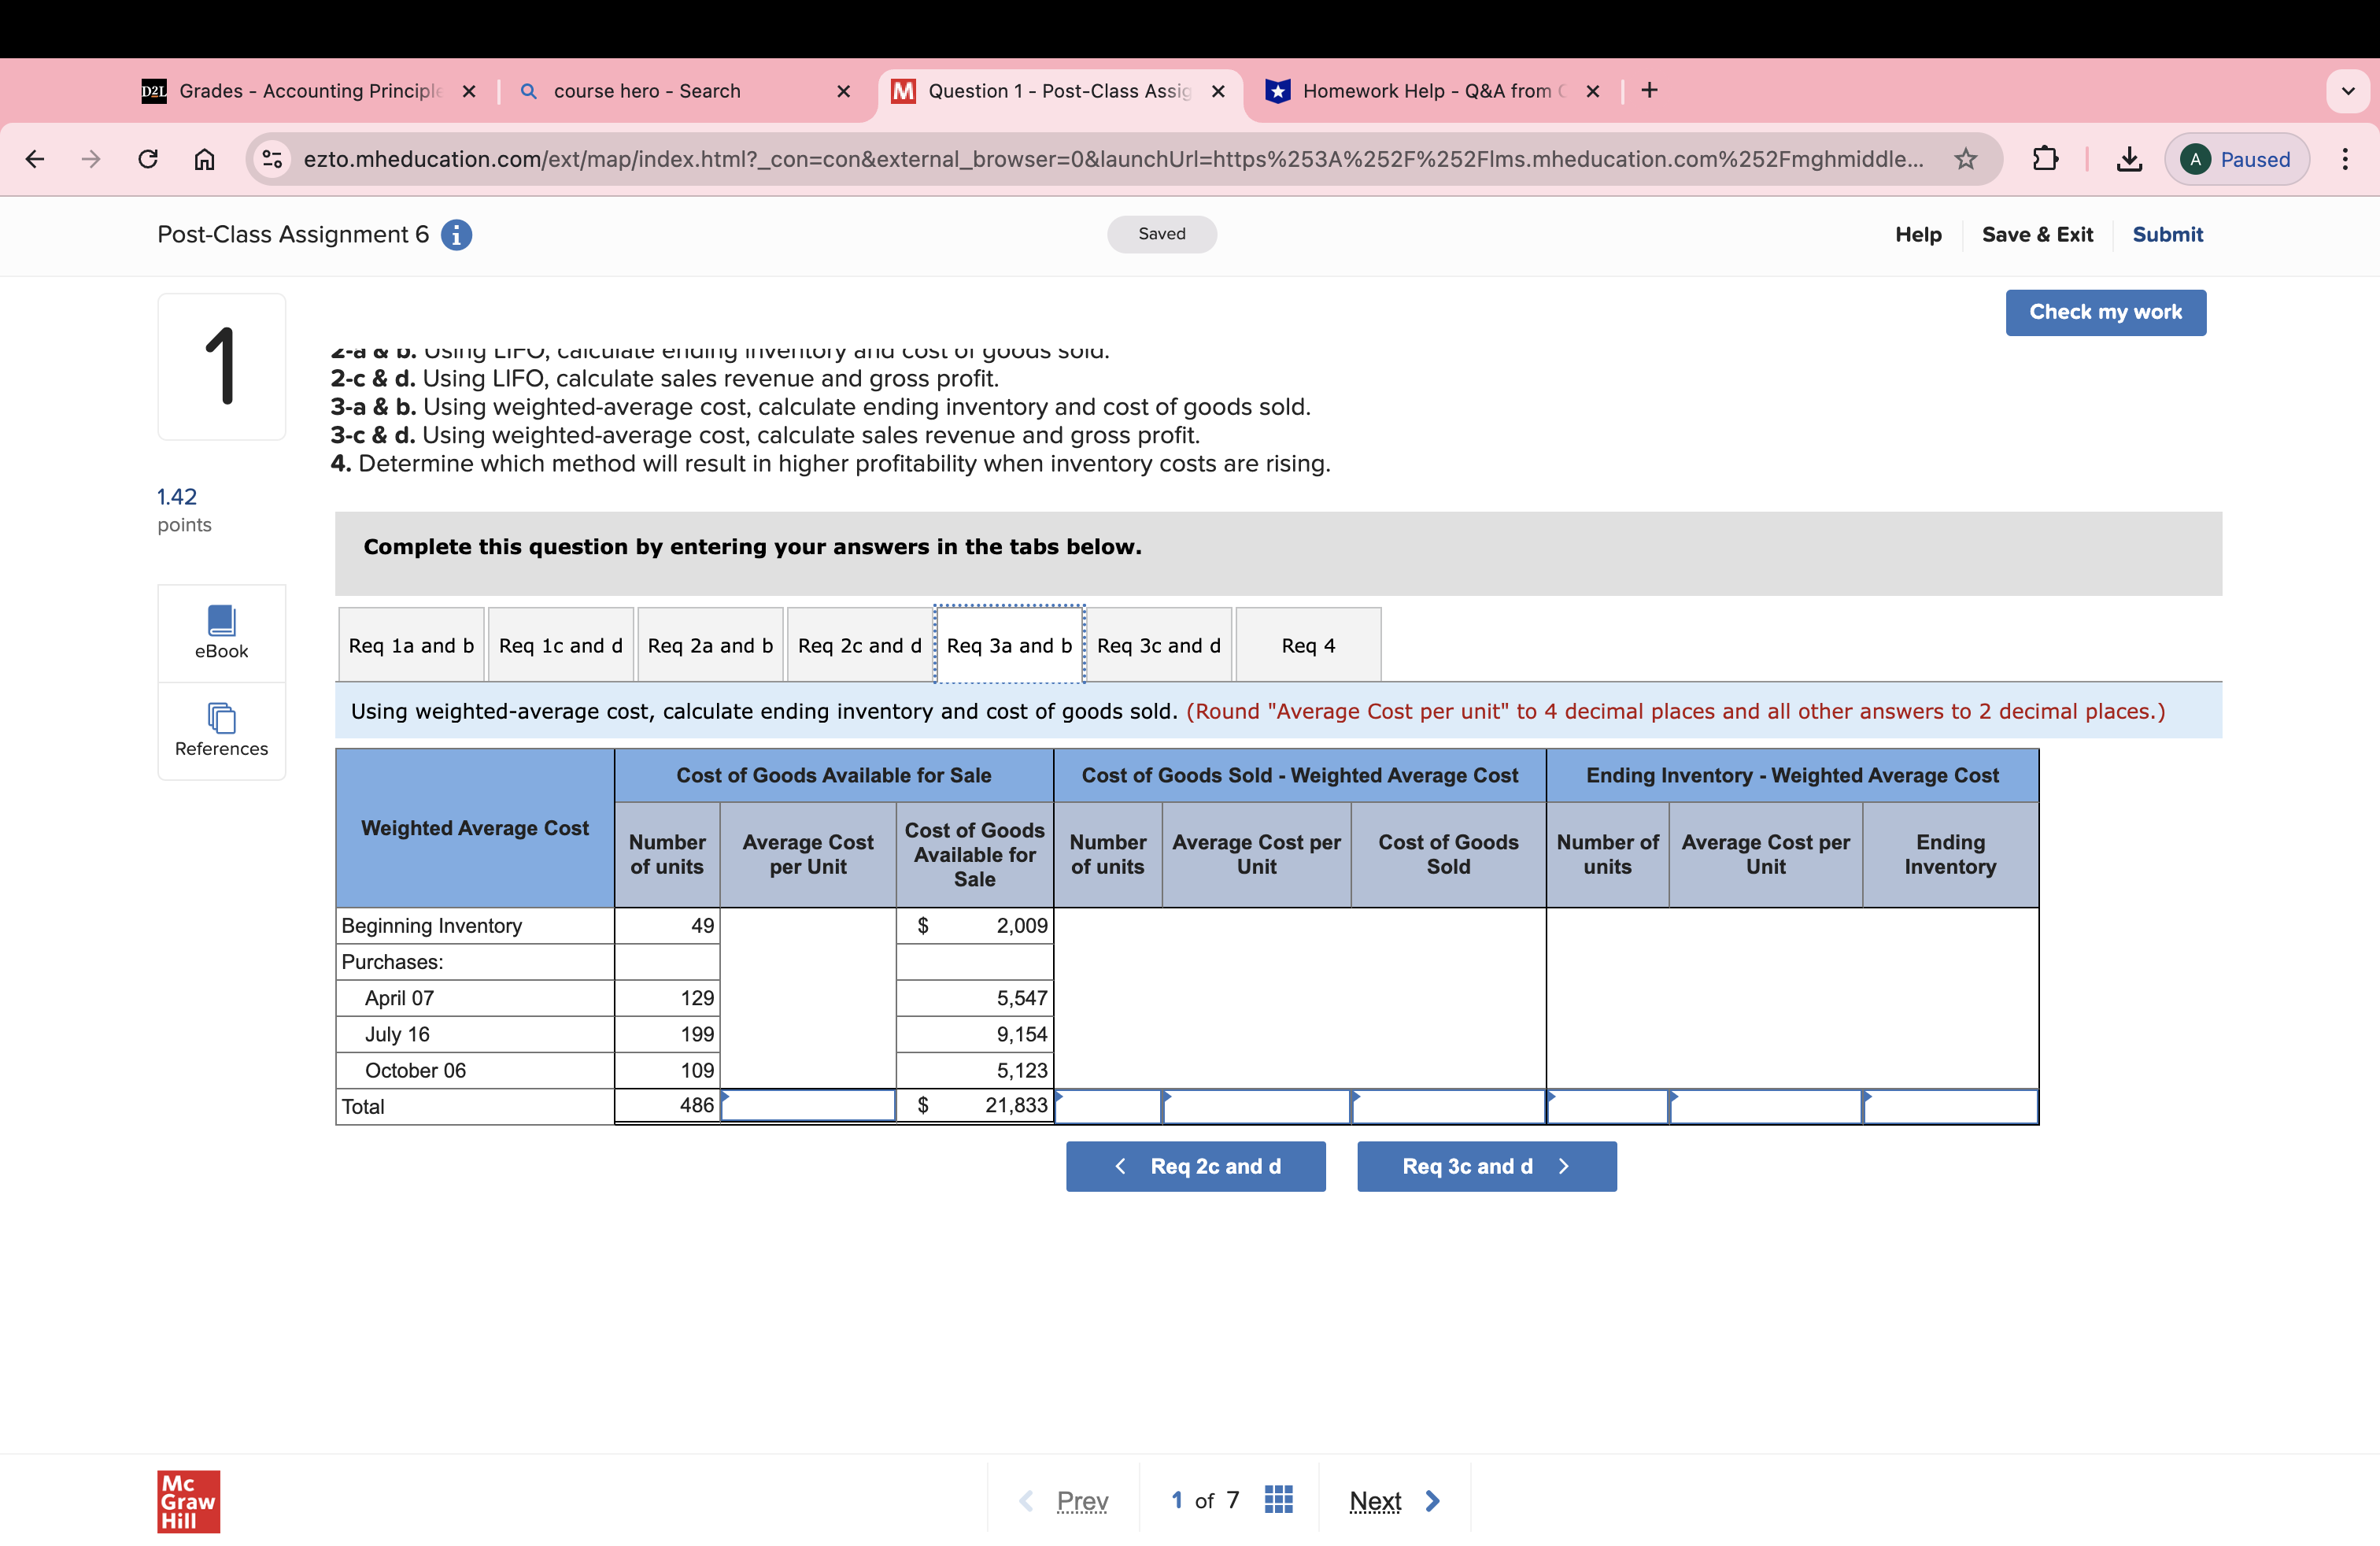Click the assignment info icon
This screenshot has height=1546, width=2380.
(x=456, y=235)
